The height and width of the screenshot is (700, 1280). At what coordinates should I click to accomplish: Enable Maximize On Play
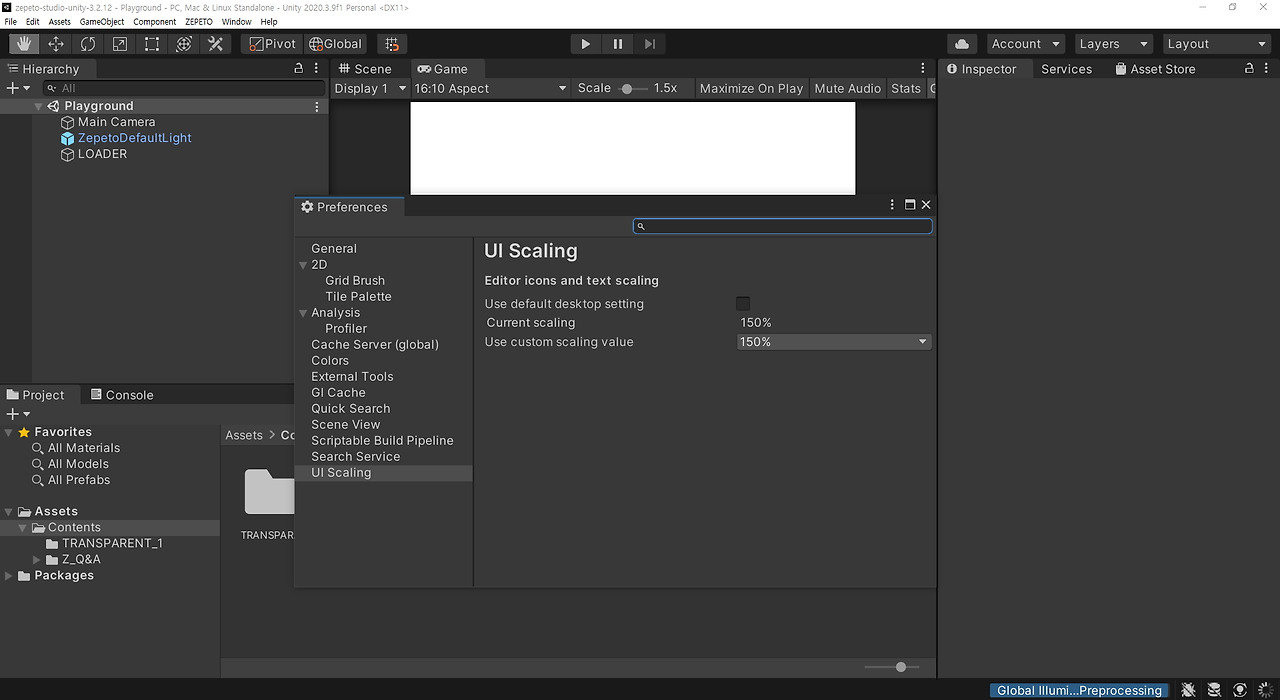tap(750, 88)
